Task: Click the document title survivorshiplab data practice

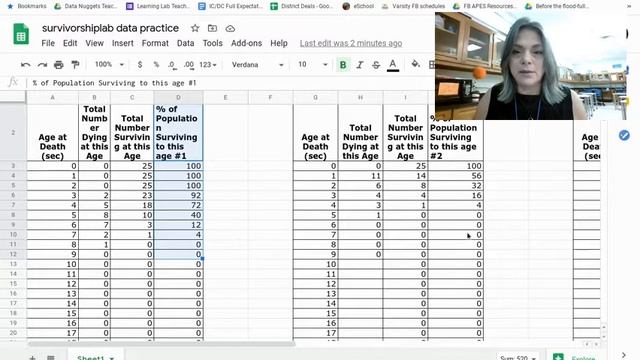Action: 110,28
